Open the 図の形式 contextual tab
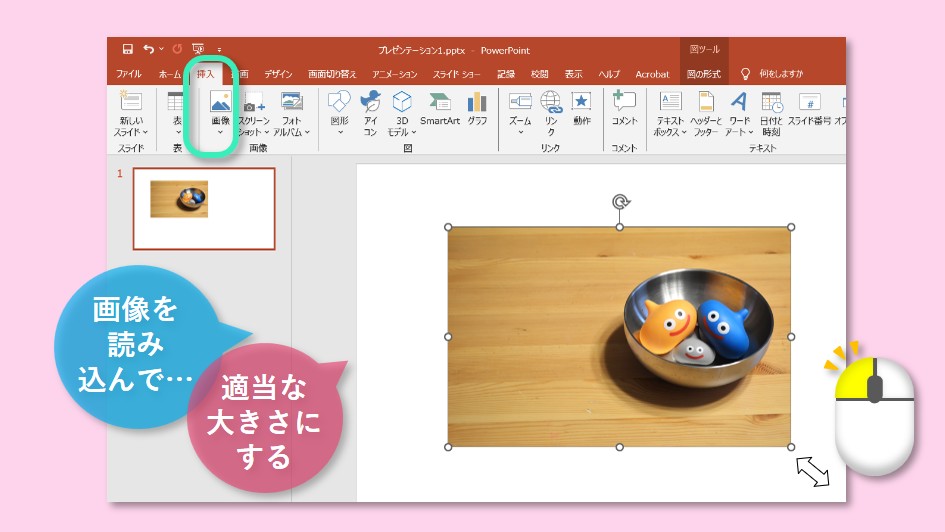Image resolution: width=945 pixels, height=532 pixels. click(x=703, y=74)
